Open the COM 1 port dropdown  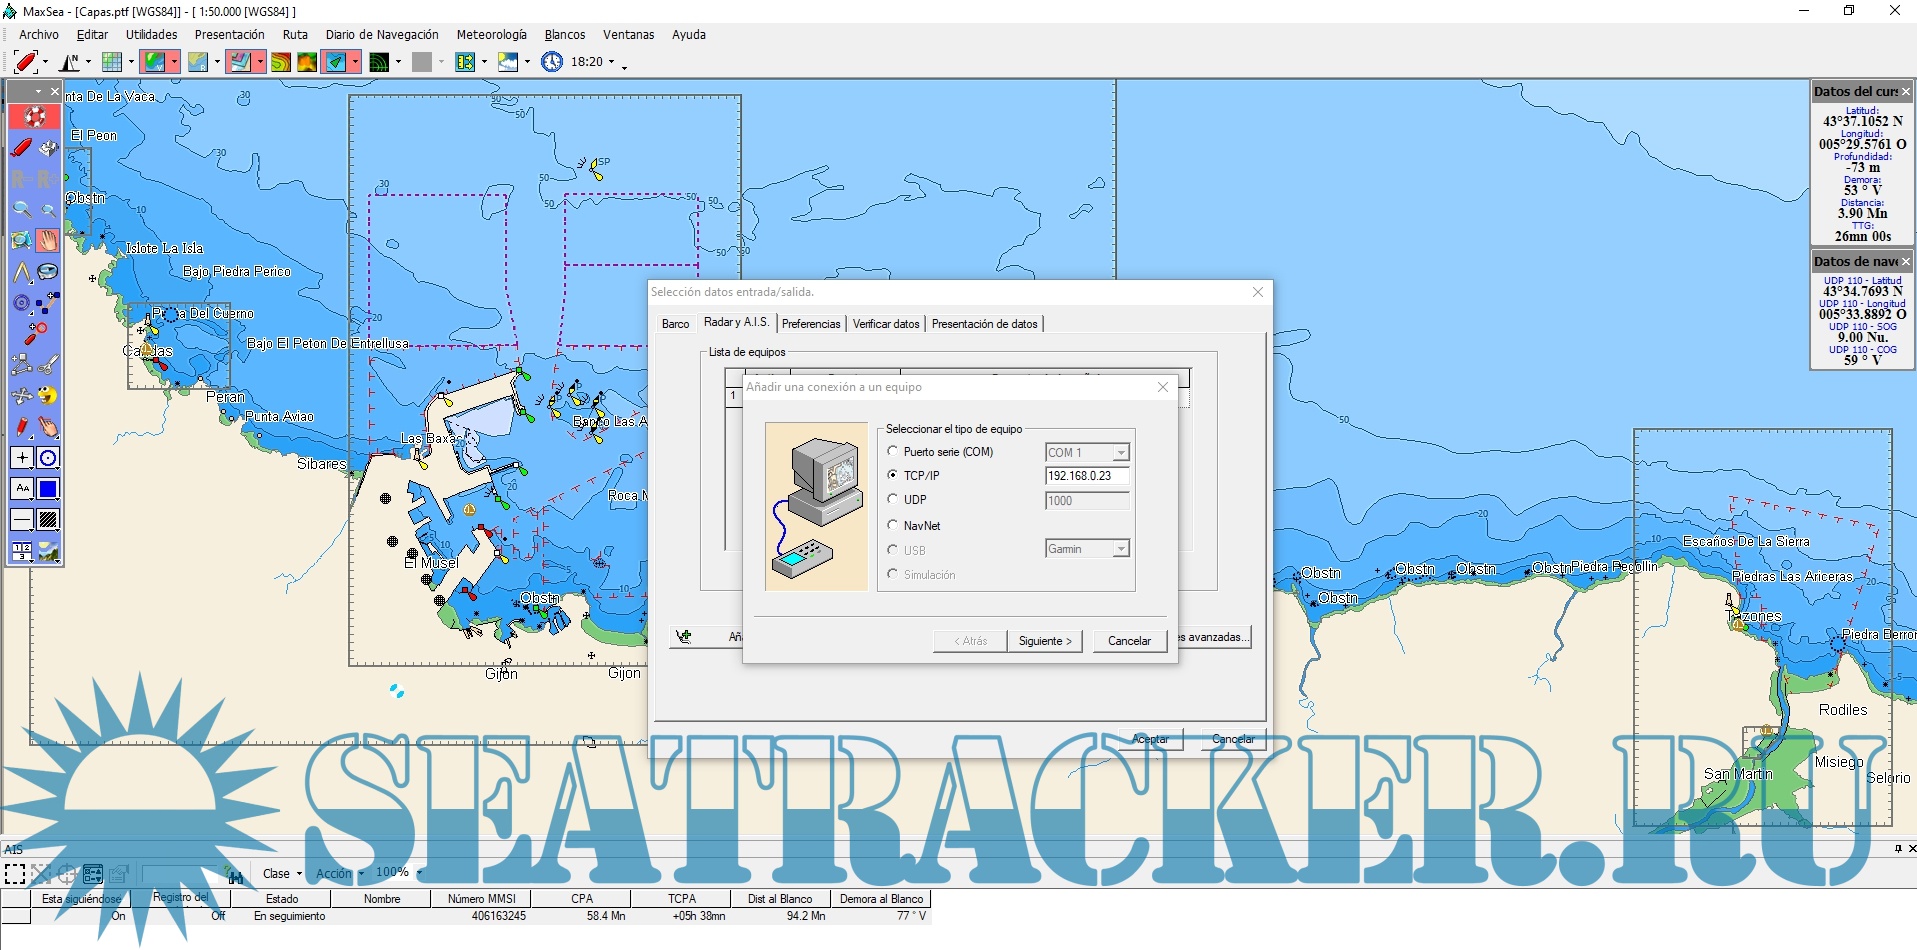pos(1120,453)
